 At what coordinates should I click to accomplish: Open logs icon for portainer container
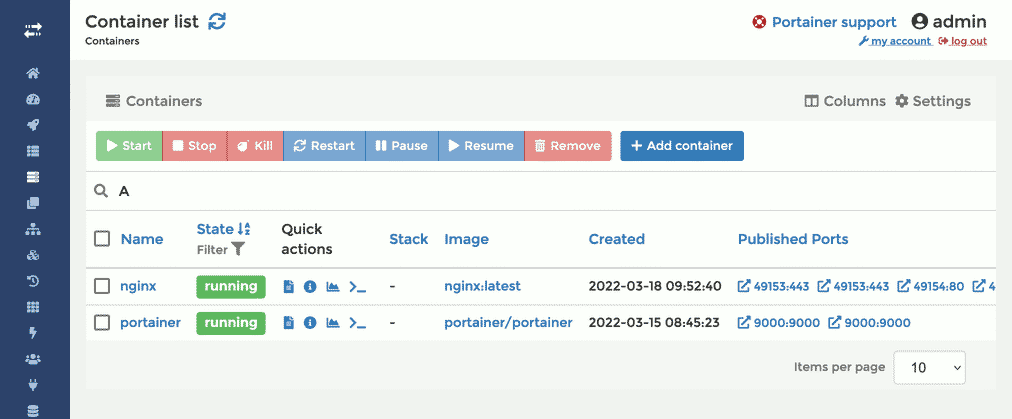(289, 322)
